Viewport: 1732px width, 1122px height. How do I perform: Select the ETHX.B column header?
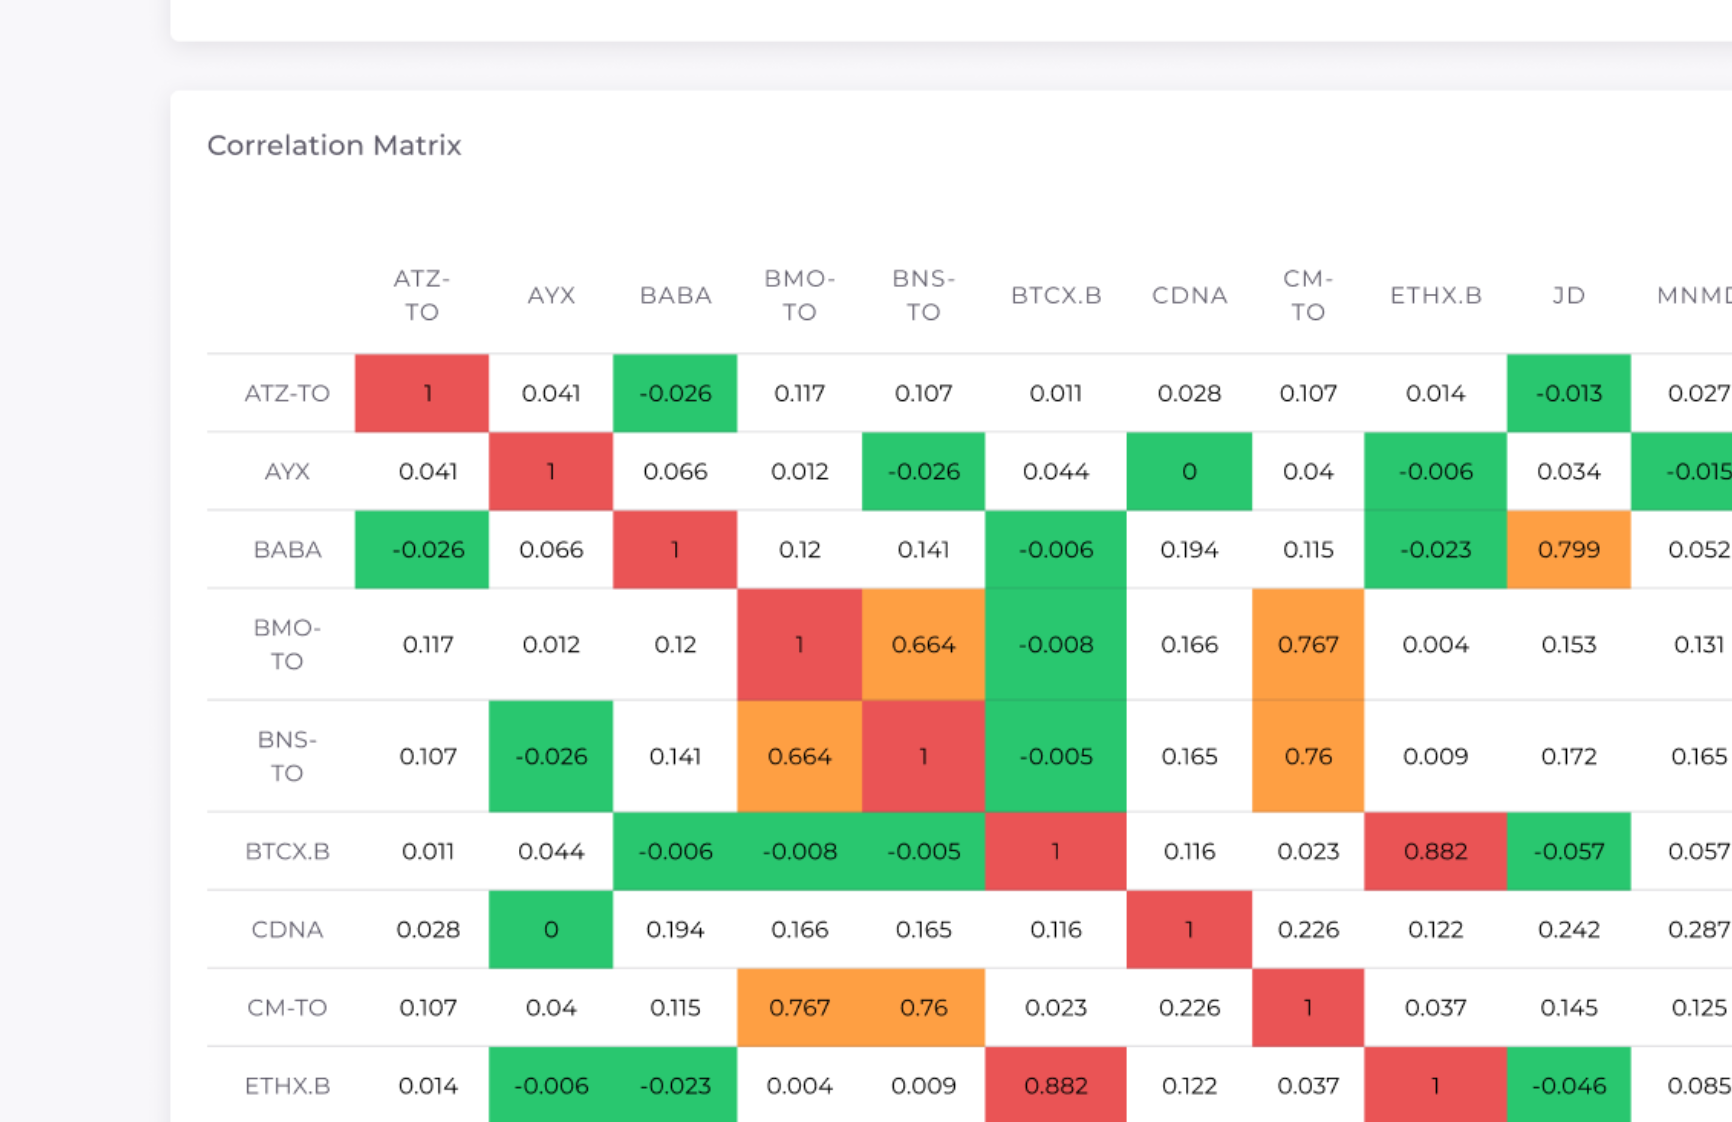click(x=1436, y=294)
